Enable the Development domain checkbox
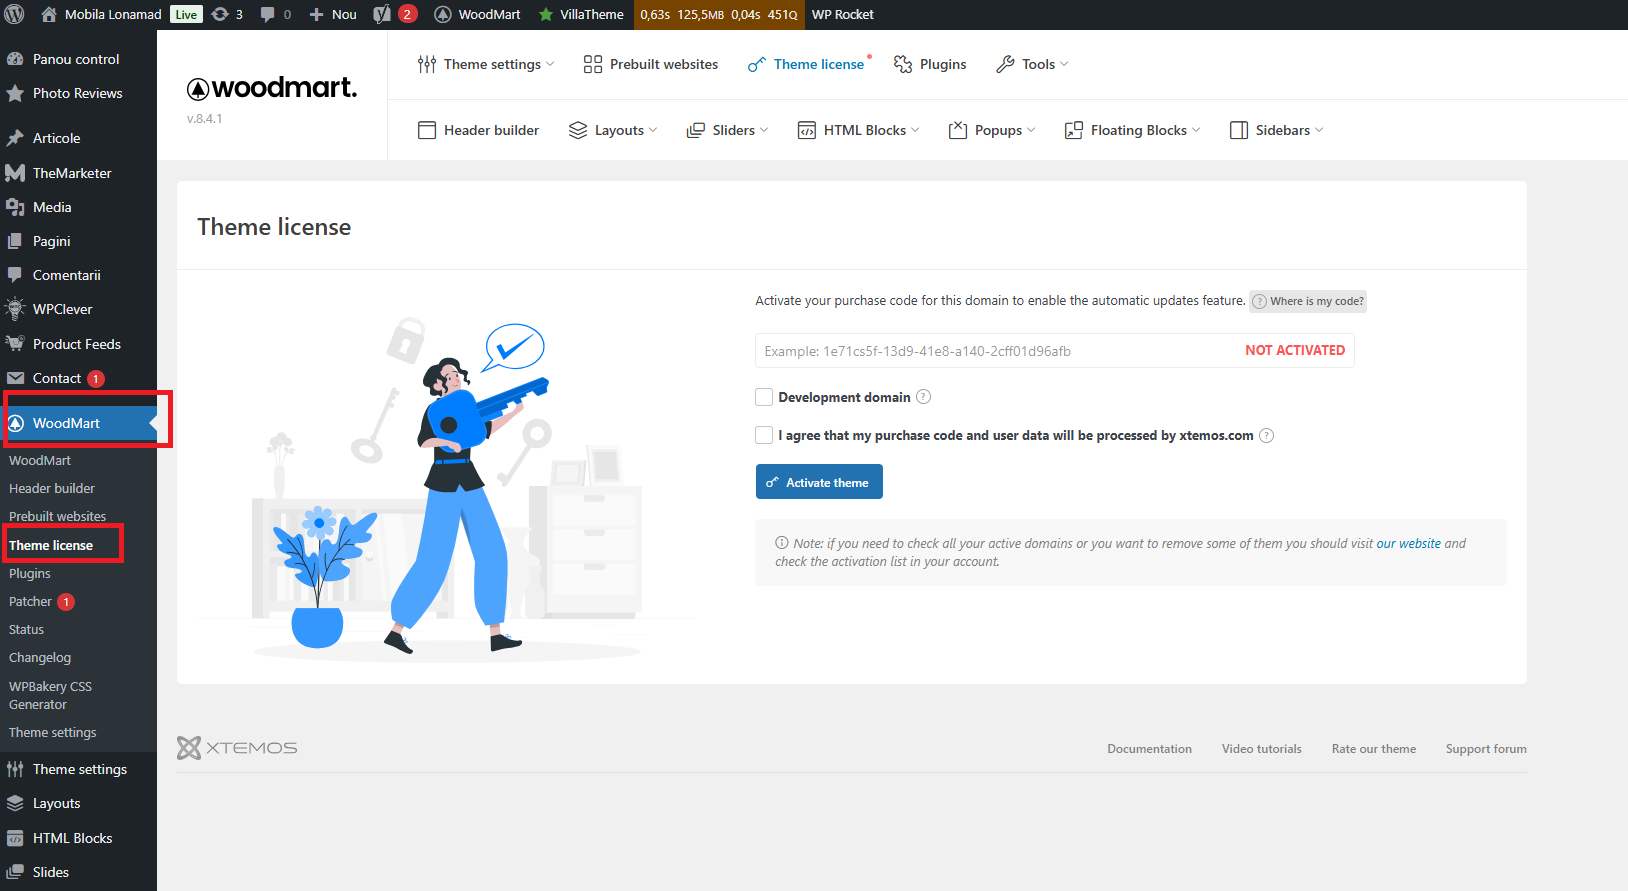 pos(764,397)
